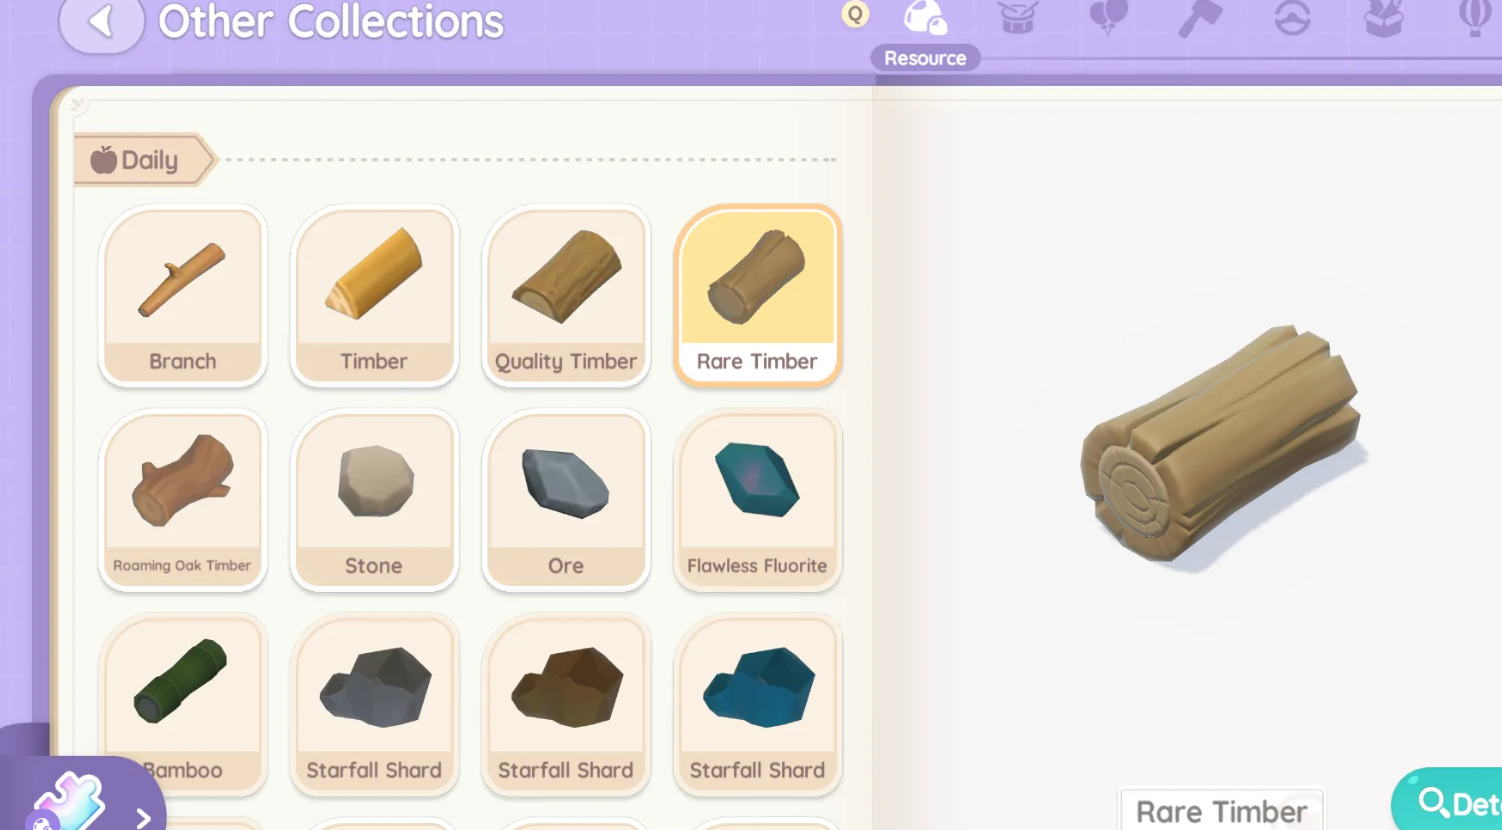Select the Roaming Oak Timber item
Screen dimensions: 1502x830
183,500
